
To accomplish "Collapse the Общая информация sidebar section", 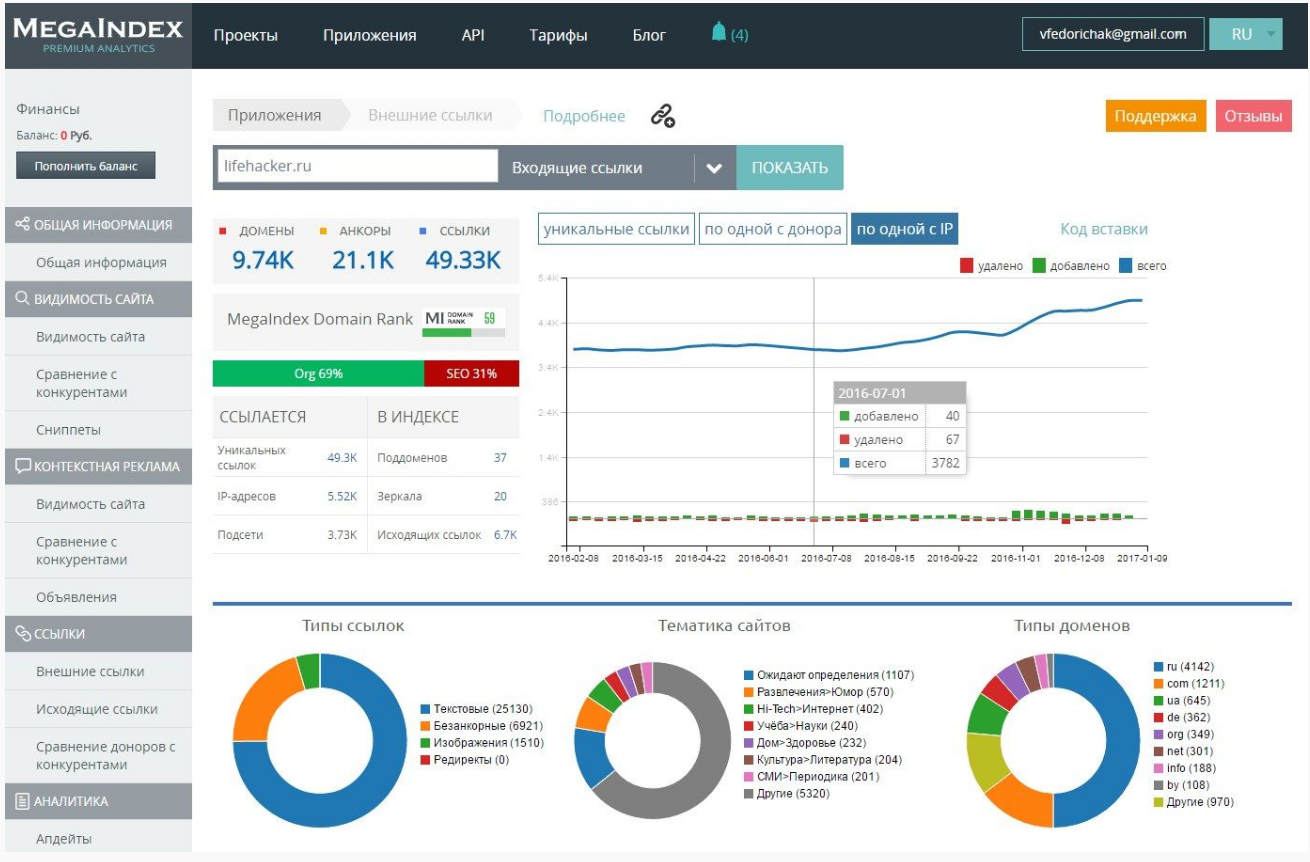I will 96,225.
